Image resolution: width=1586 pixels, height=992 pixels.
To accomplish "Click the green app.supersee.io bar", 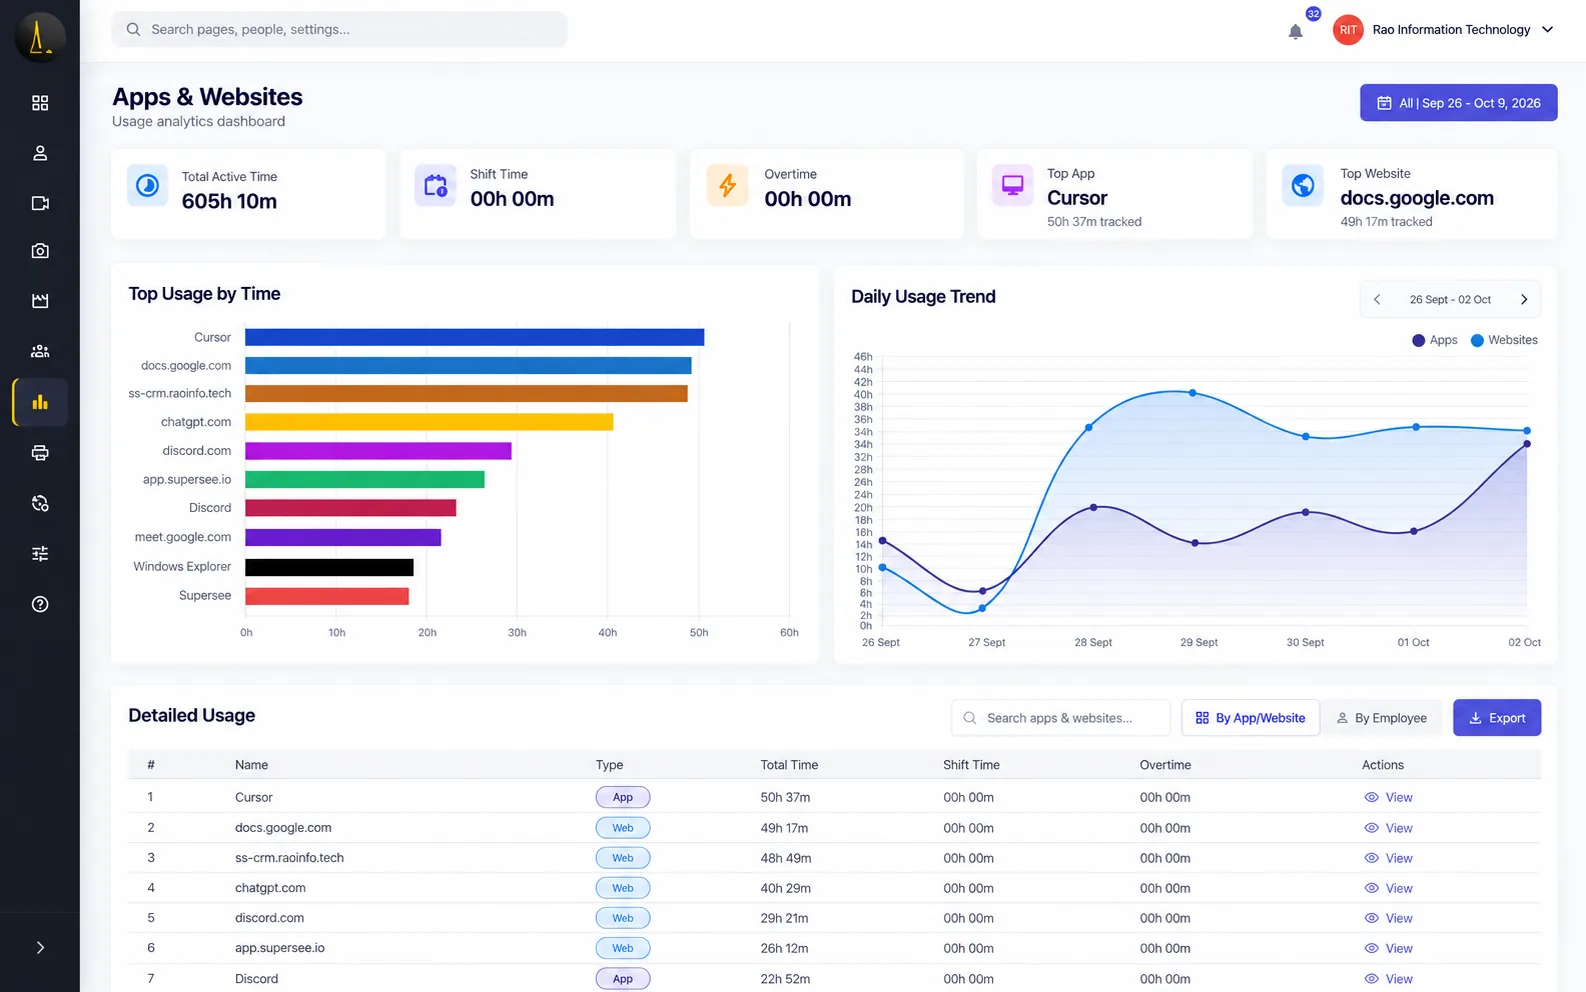I will point(365,480).
